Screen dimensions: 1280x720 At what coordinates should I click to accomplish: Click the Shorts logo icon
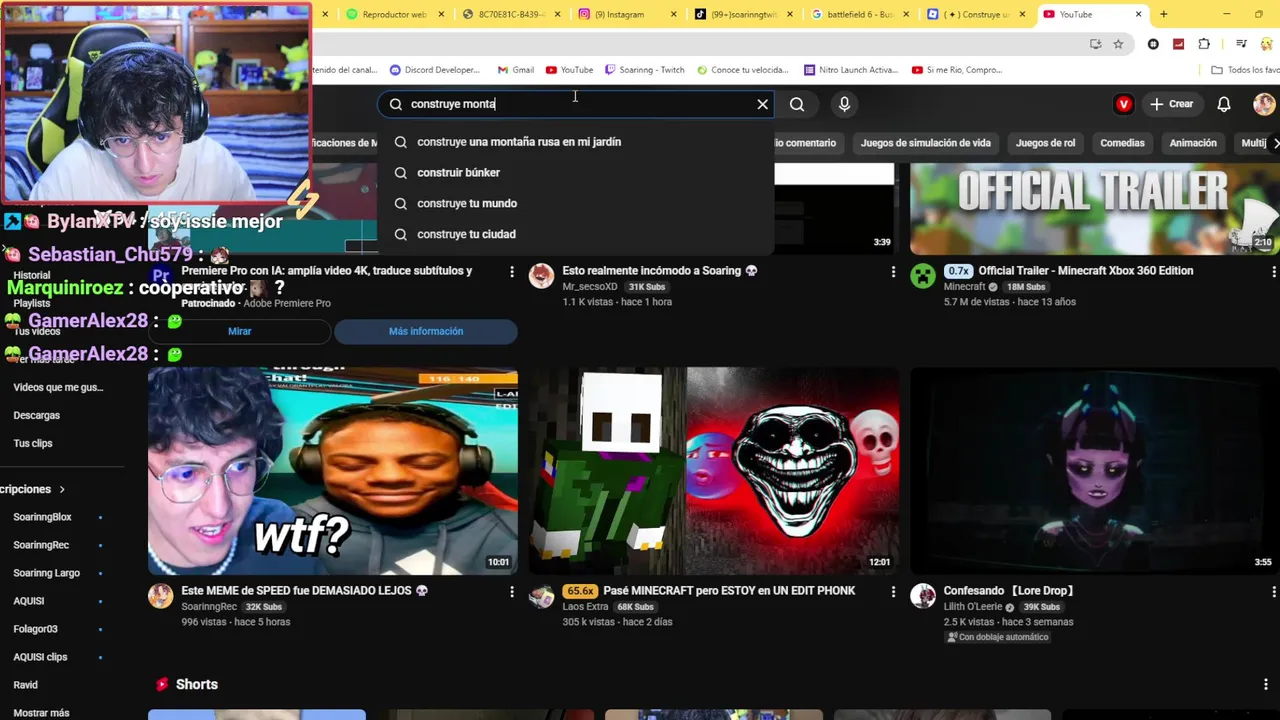pos(161,685)
